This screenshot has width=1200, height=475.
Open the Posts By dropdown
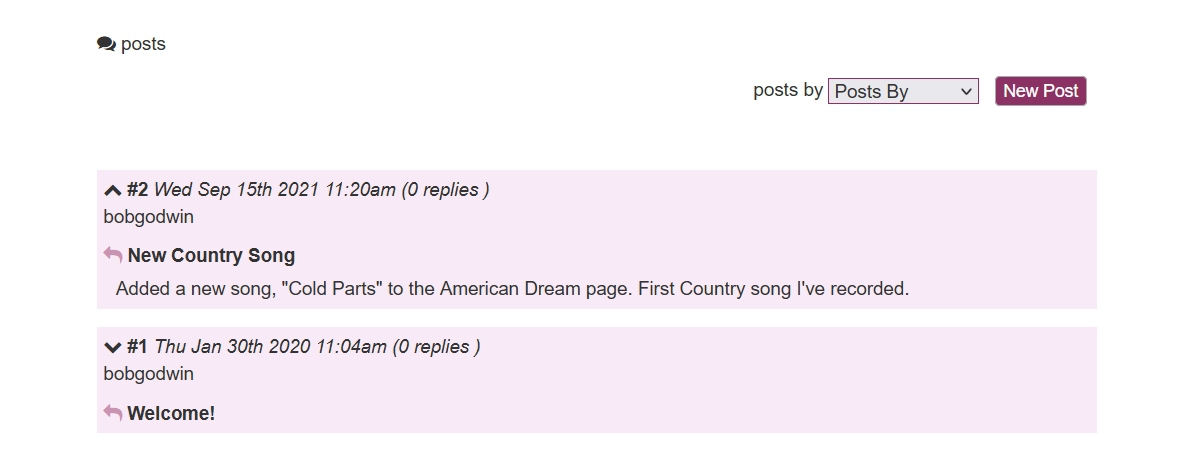903,91
